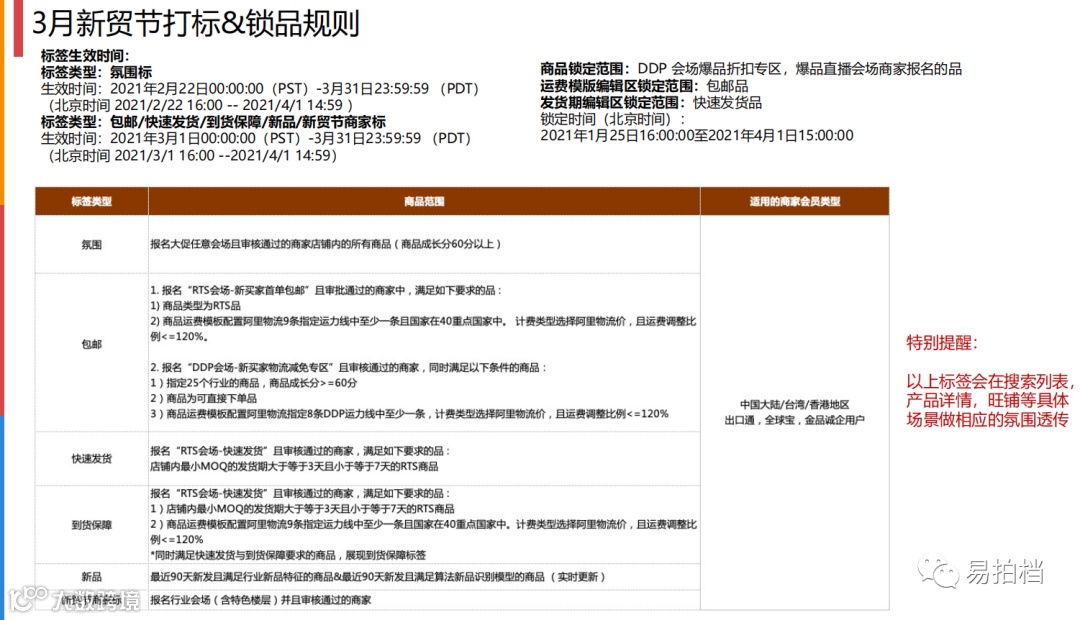Click the line "2. 报名 DDP会场-新买家物流减免专区"
Screen dimensions: 1080x620
[x=349, y=368]
